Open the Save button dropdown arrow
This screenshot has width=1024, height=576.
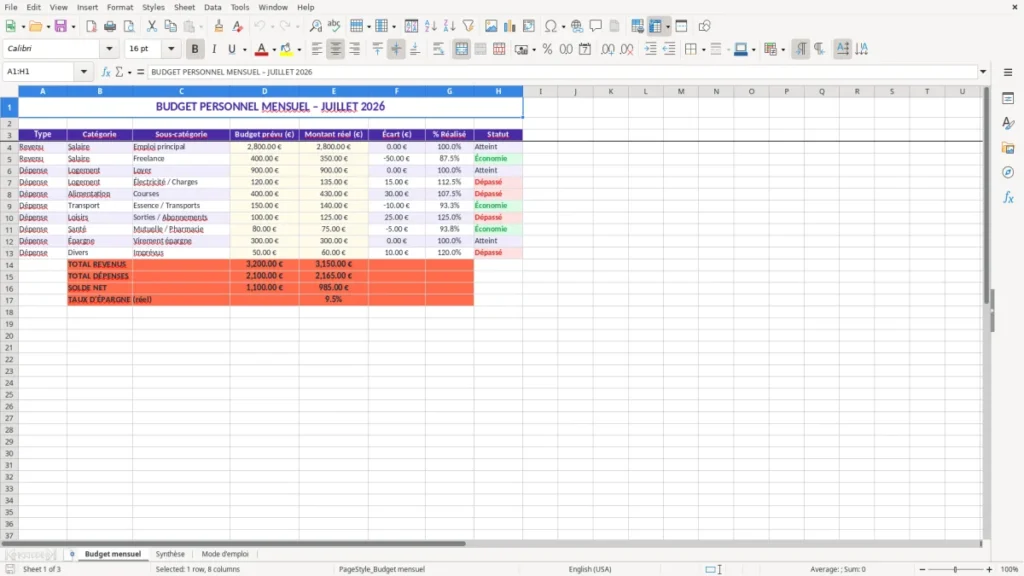pos(73,27)
